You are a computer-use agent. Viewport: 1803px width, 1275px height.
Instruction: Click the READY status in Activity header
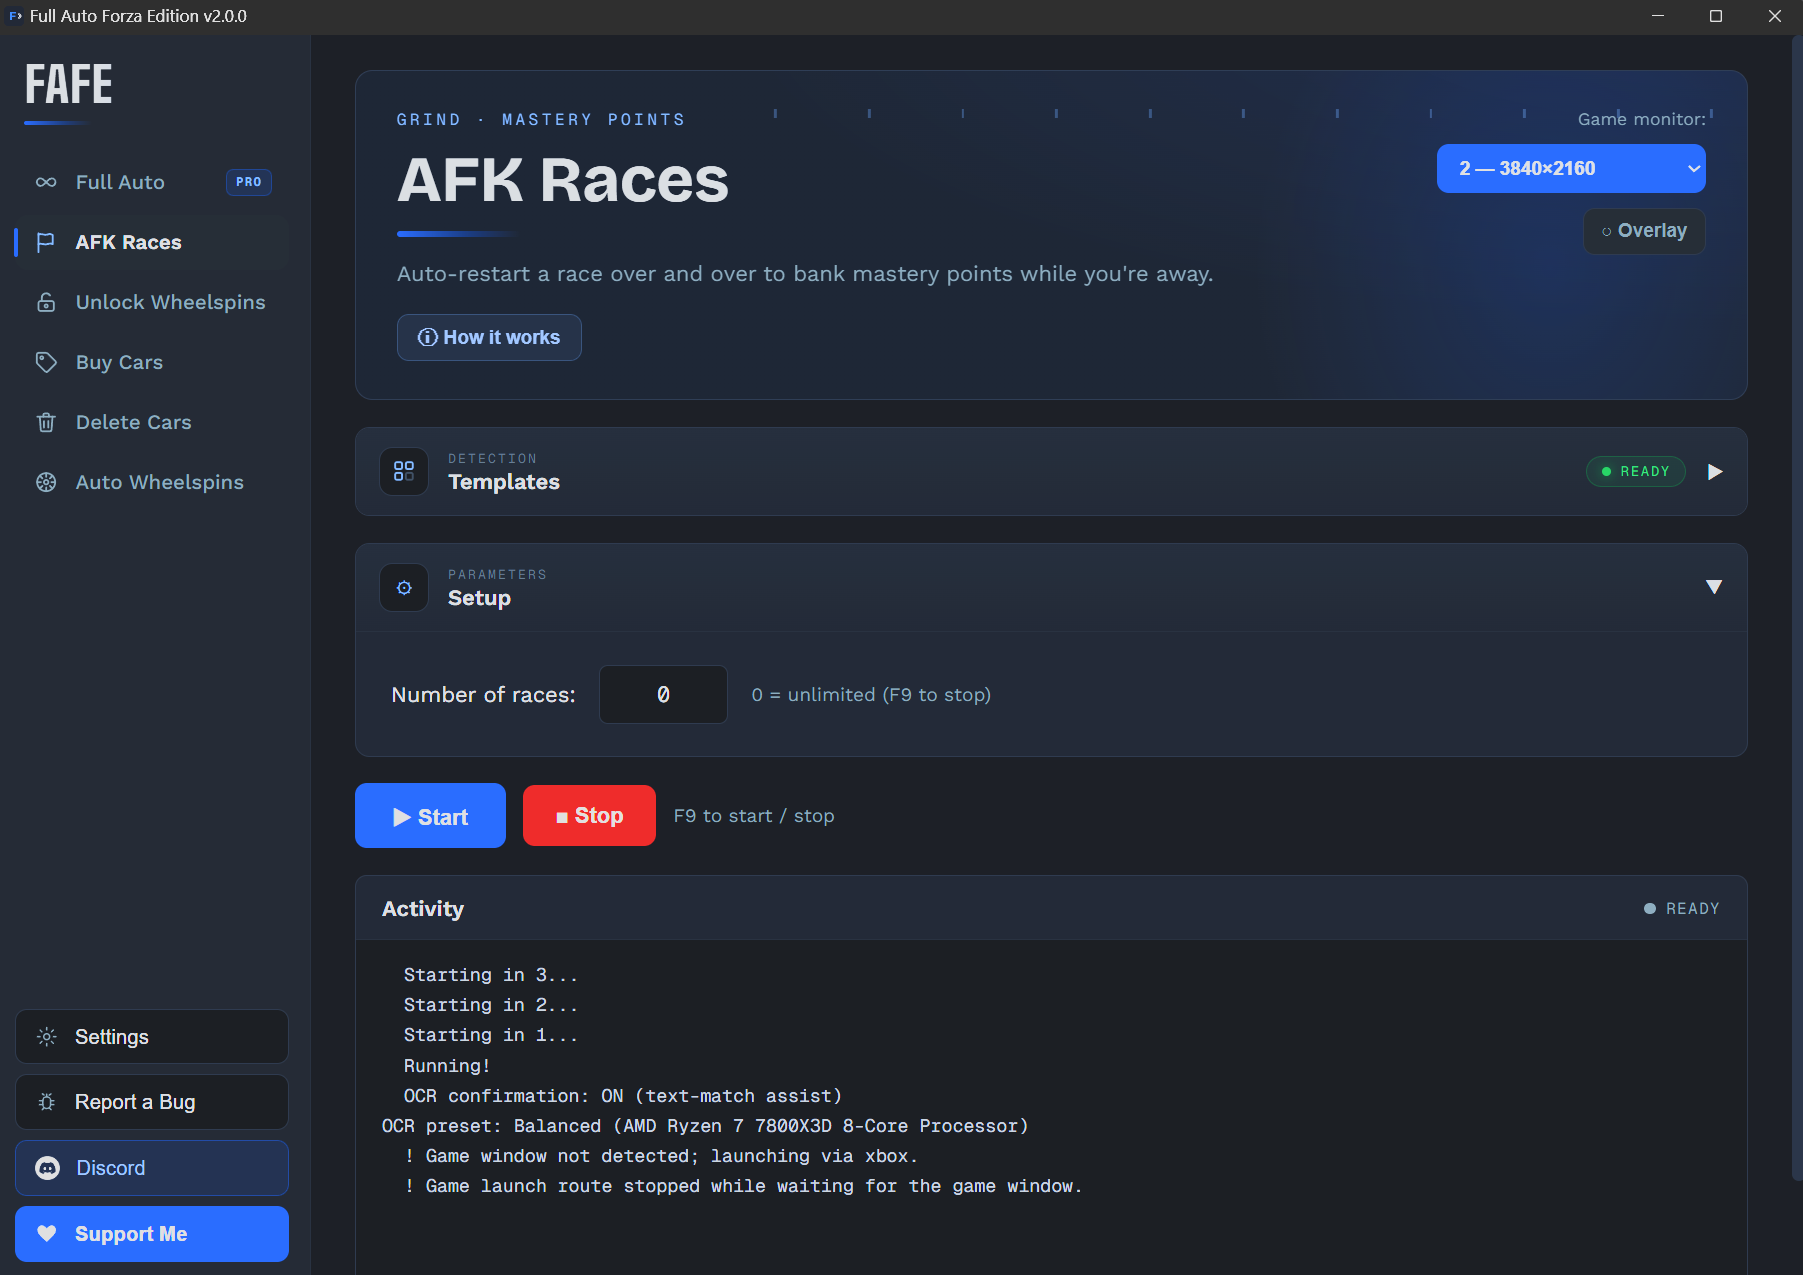1682,908
